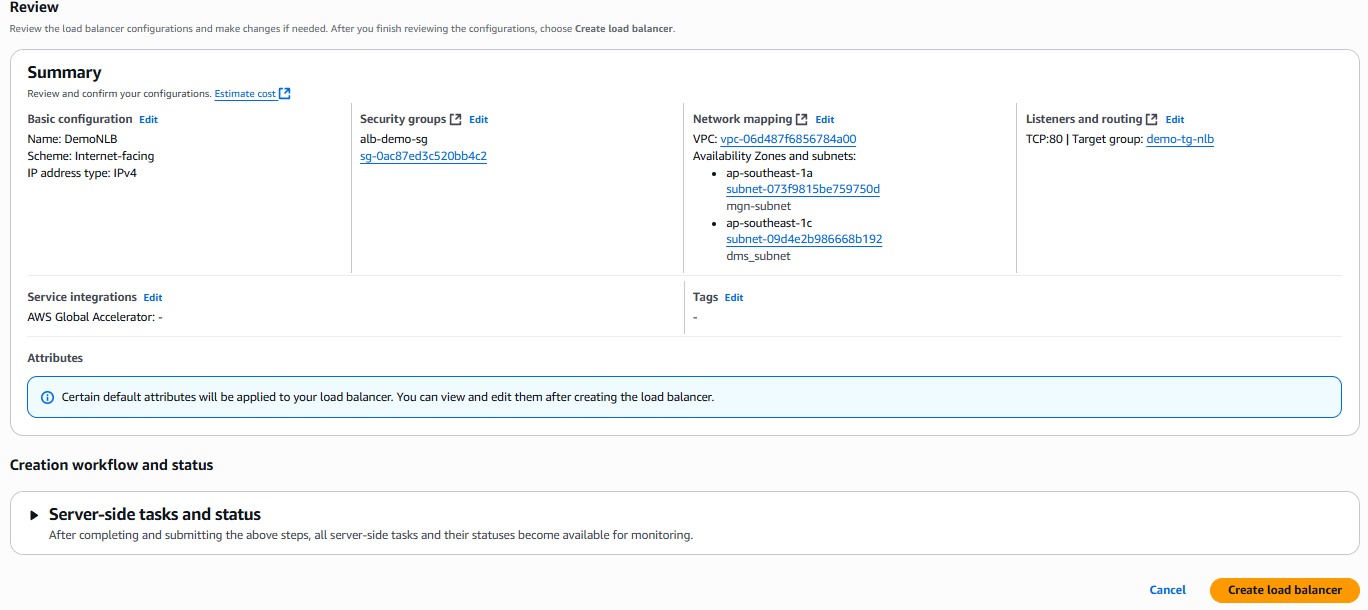Viewport: 1368px width, 610px height.
Task: Click external link icon next to Security groups
Action: [456, 119]
